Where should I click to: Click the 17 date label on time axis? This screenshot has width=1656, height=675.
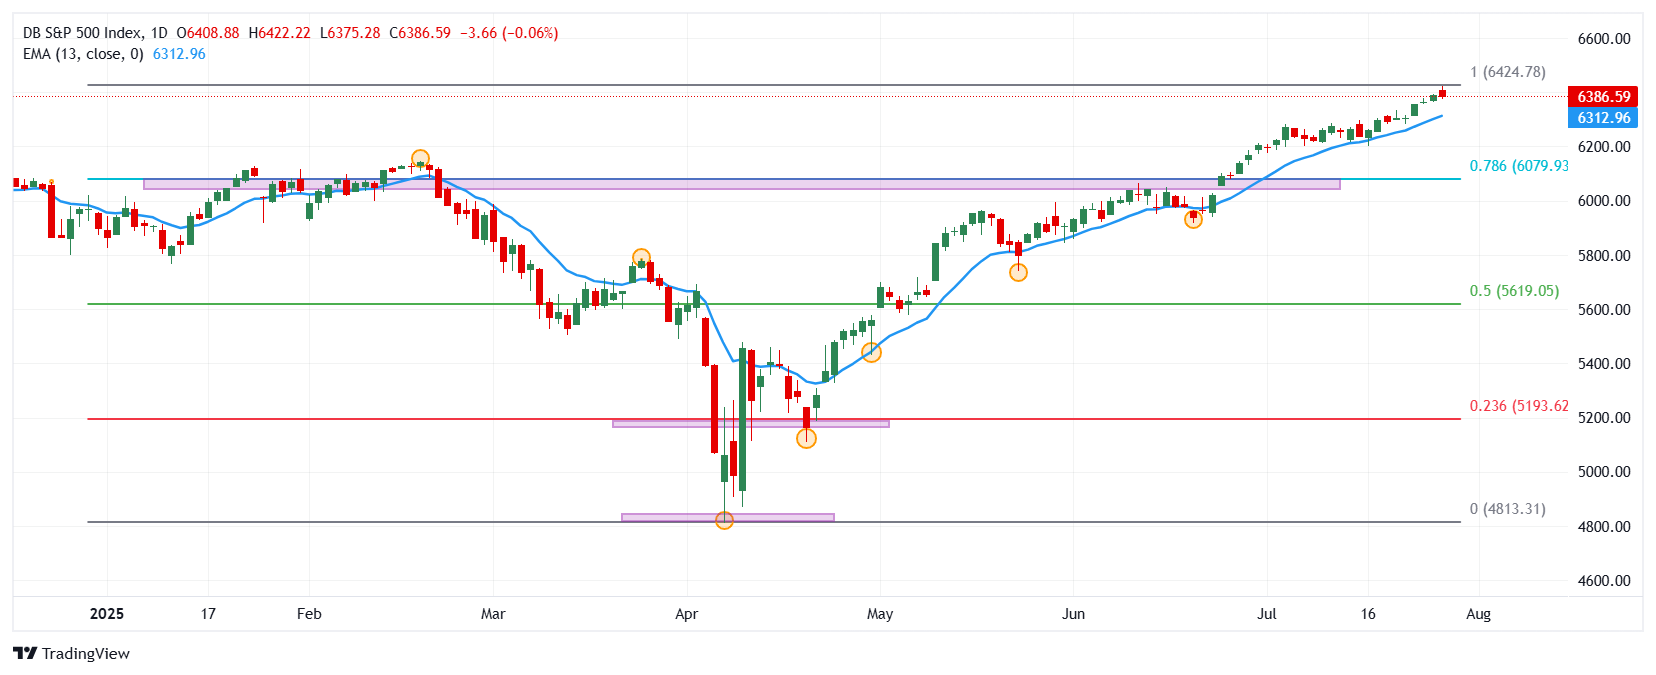208,614
